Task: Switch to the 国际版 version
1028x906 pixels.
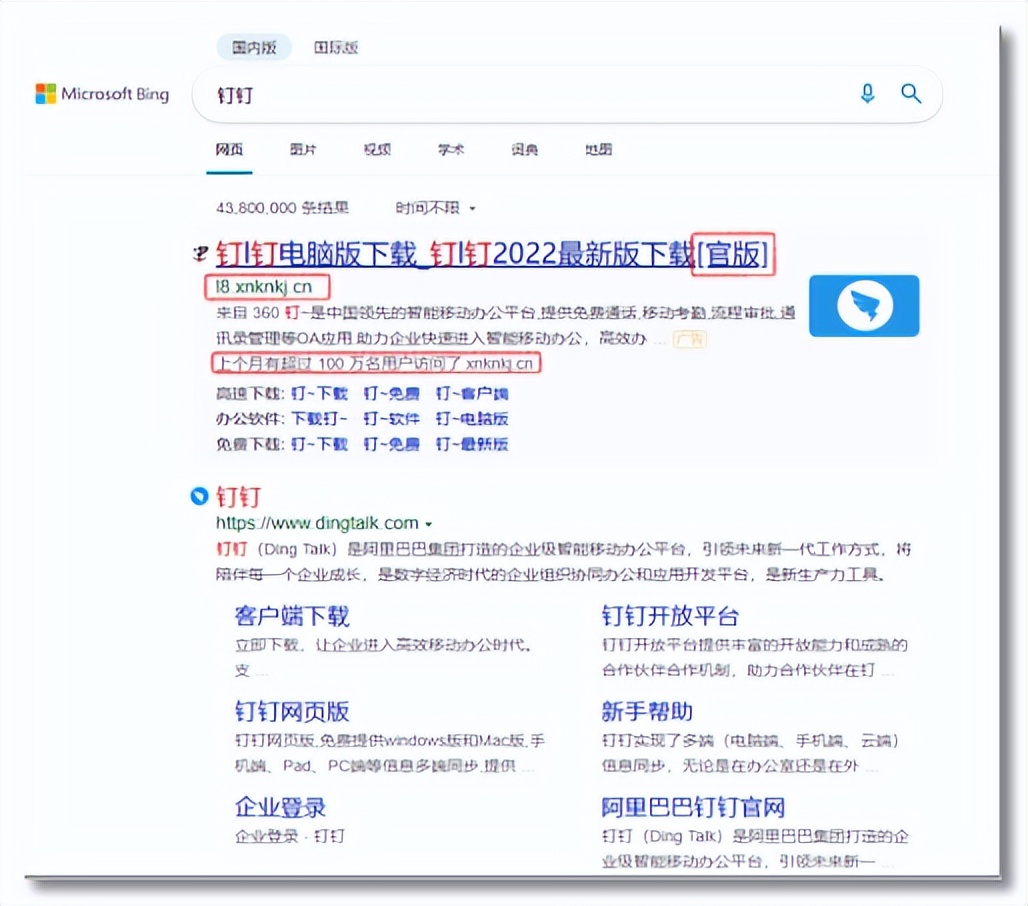Action: point(336,47)
